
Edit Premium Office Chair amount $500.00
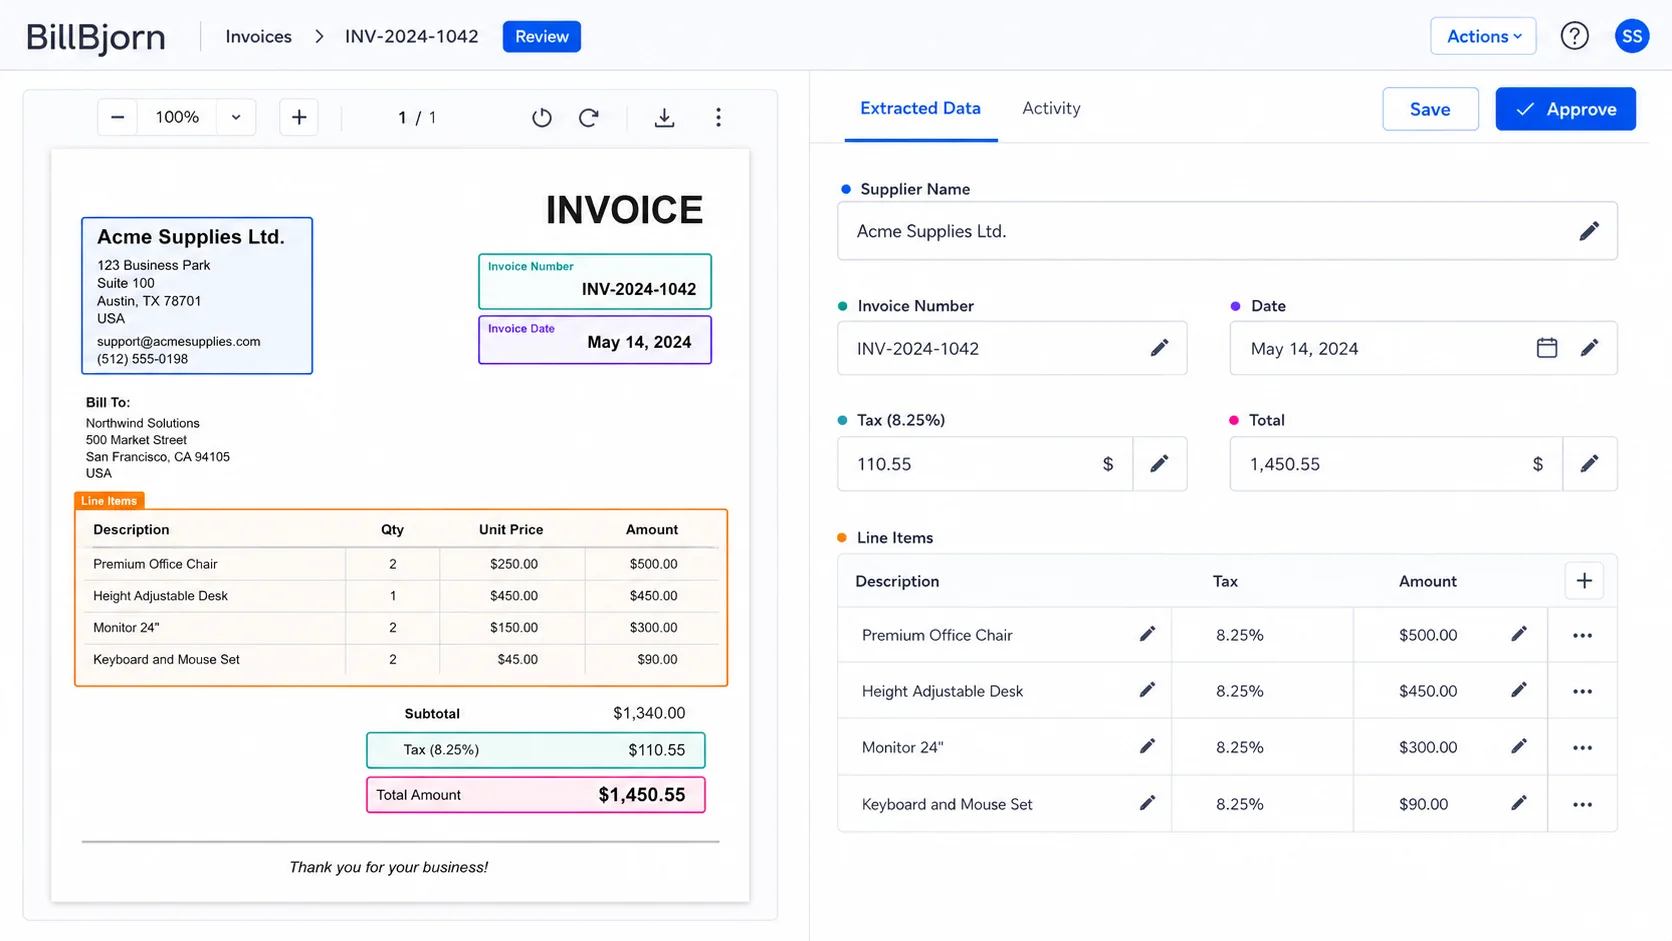[x=1519, y=634]
